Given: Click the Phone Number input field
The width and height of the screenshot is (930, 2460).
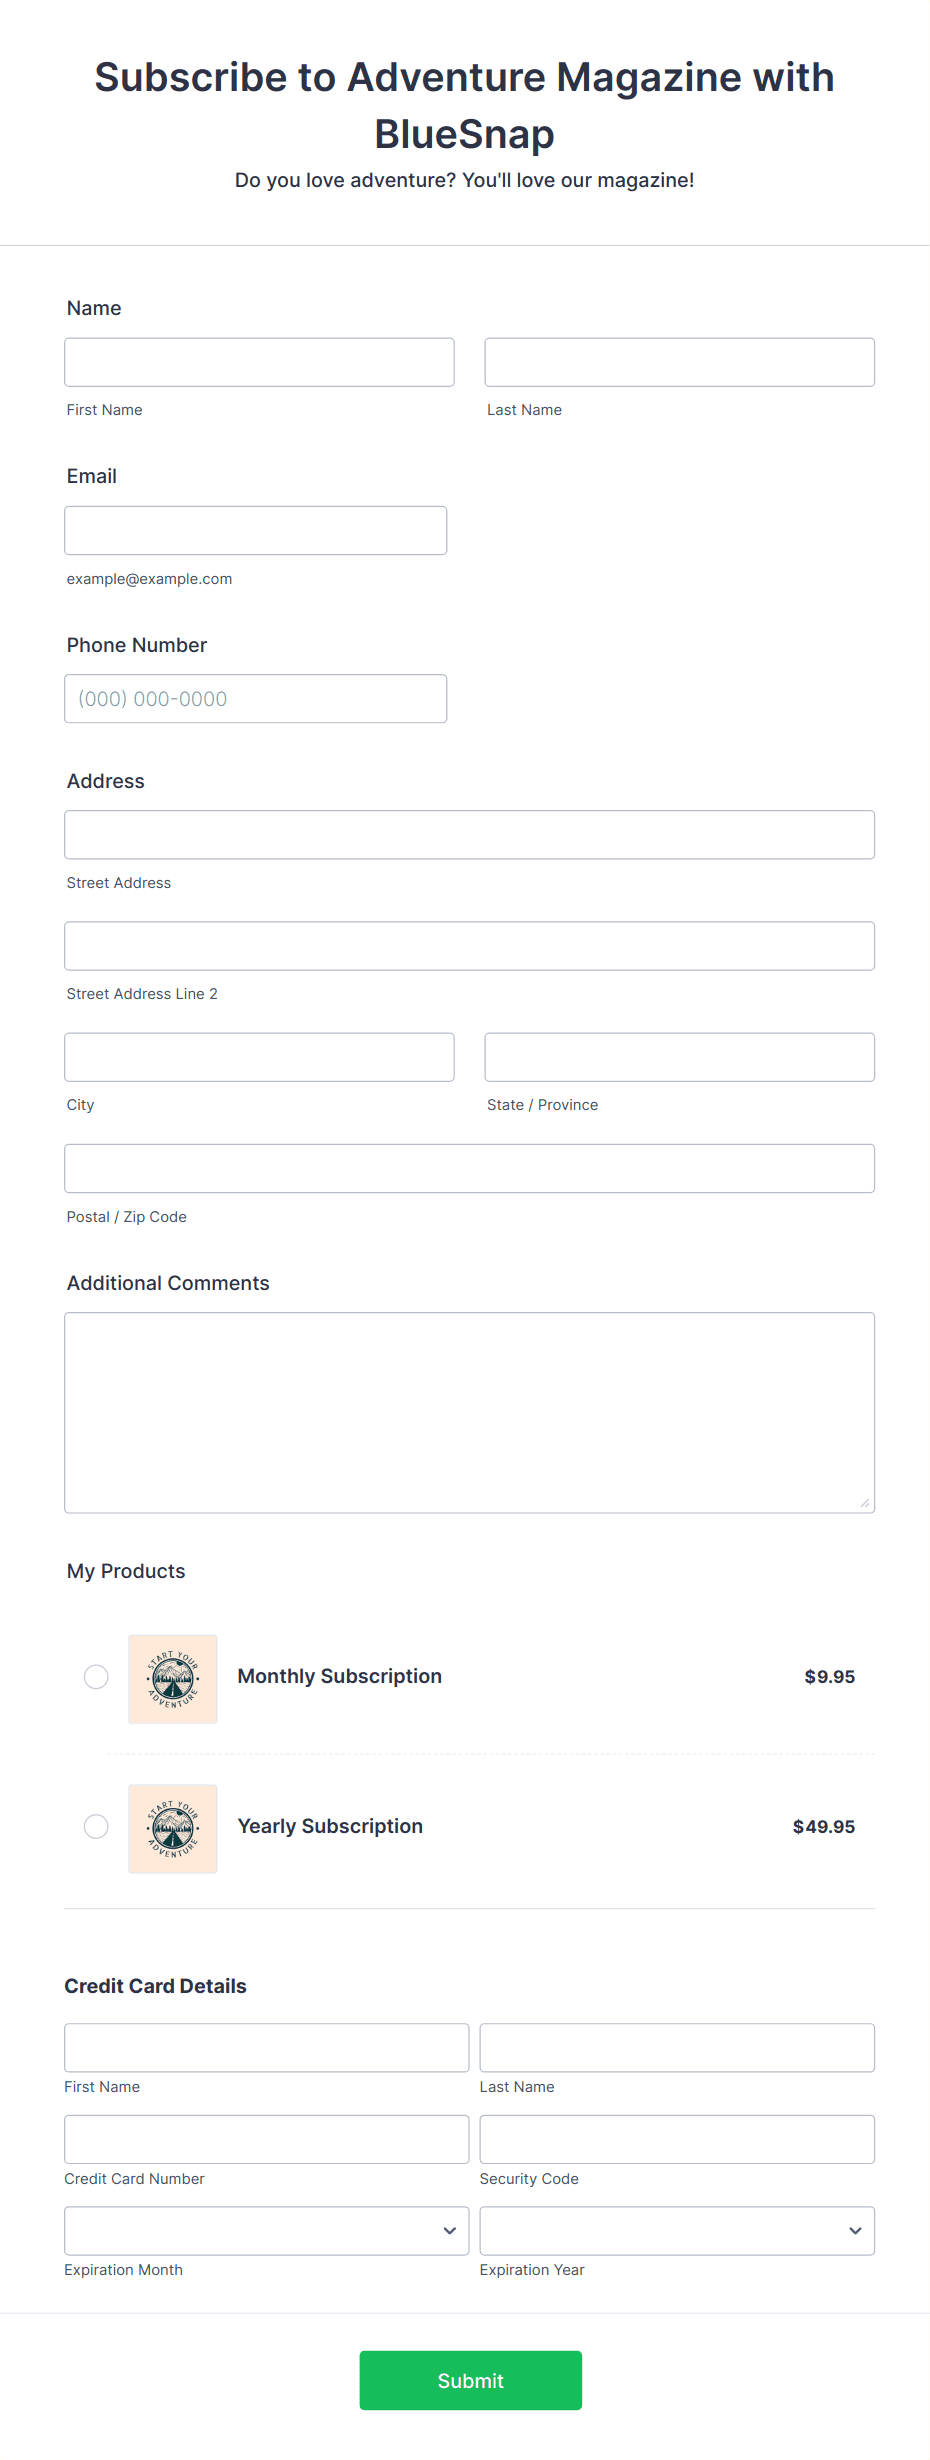Looking at the screenshot, I should [x=255, y=698].
